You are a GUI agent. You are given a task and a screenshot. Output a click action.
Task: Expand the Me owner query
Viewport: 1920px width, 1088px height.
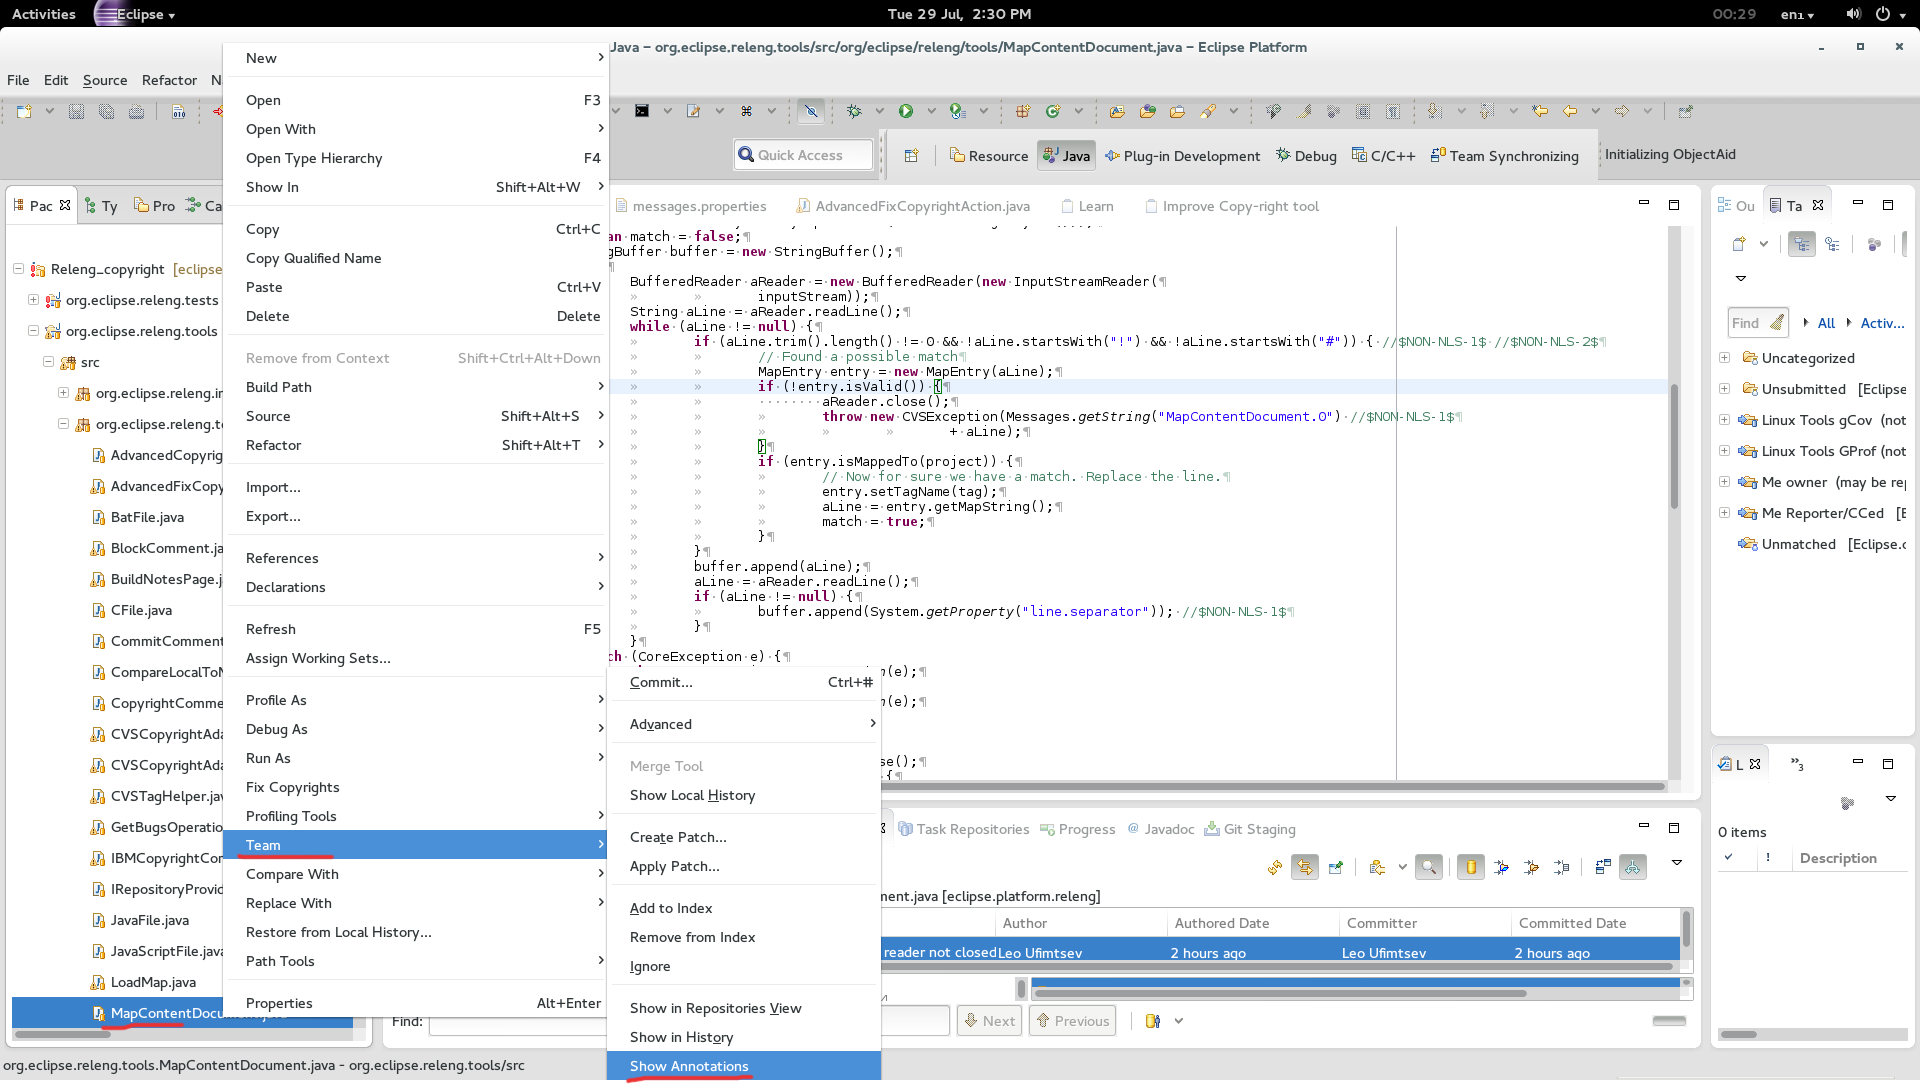tap(1724, 482)
